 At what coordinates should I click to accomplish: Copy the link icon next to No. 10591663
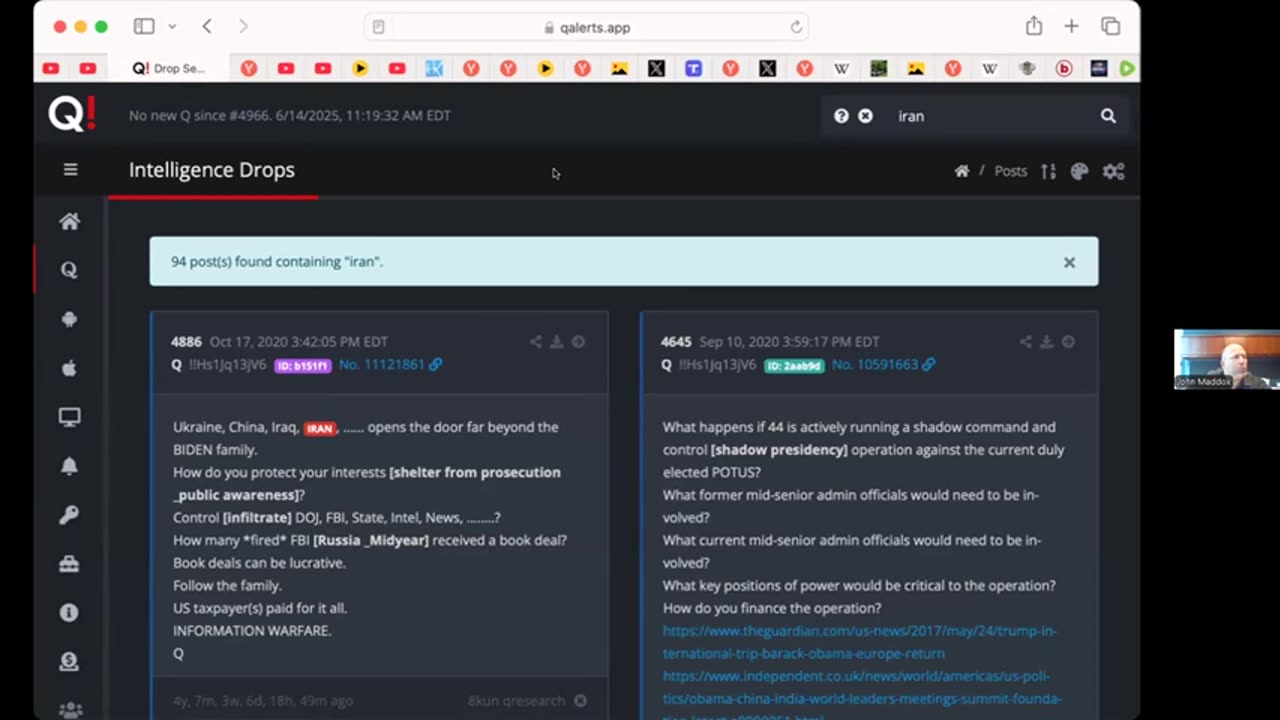coord(928,365)
